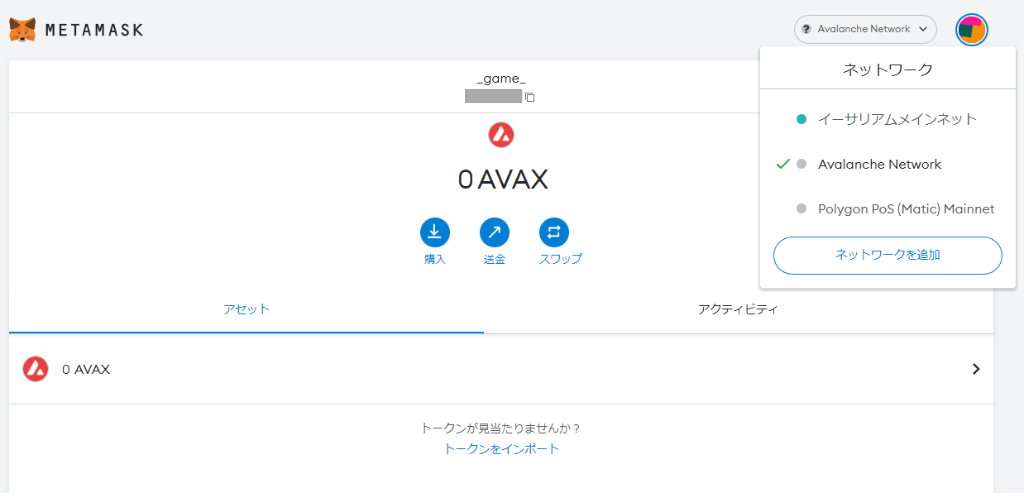Expand the 0 AVAX asset chevron
Viewport: 1024px width, 499px height.
[976, 369]
